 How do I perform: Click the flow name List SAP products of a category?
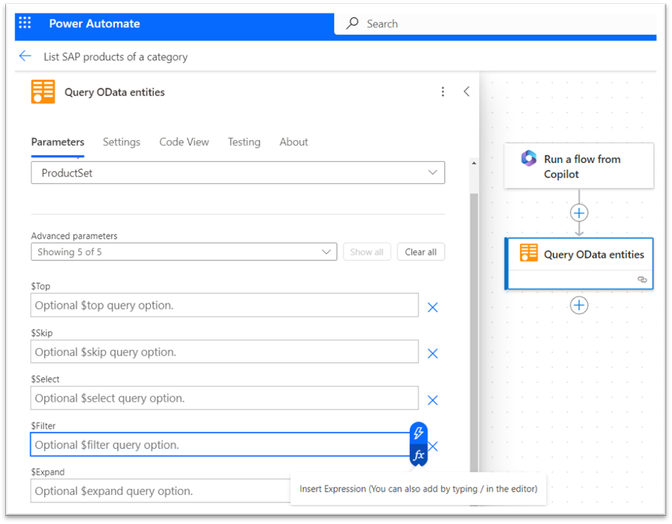[x=116, y=57]
